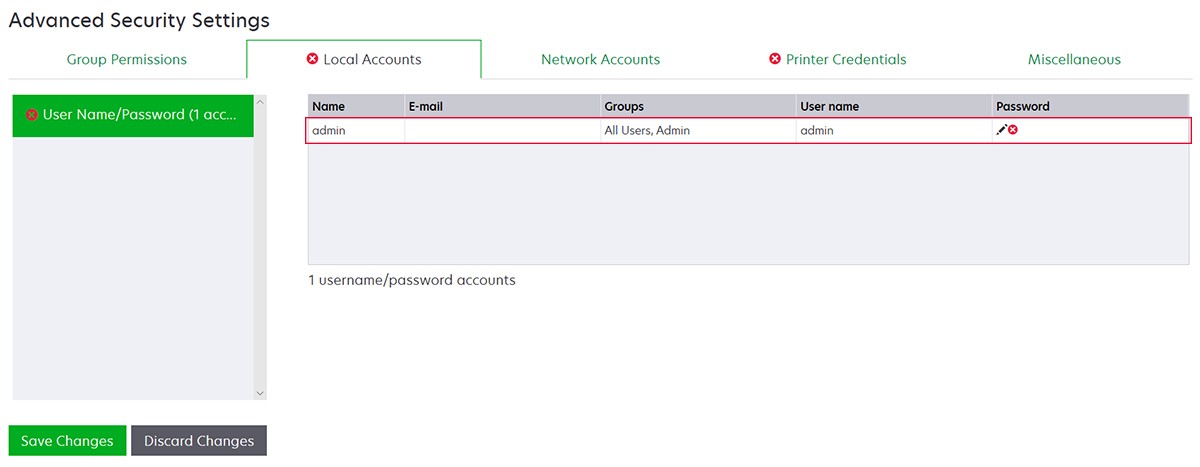This screenshot has height=467, width=1200.
Task: Click the error icon beside Printer Credentials
Action: (775, 59)
